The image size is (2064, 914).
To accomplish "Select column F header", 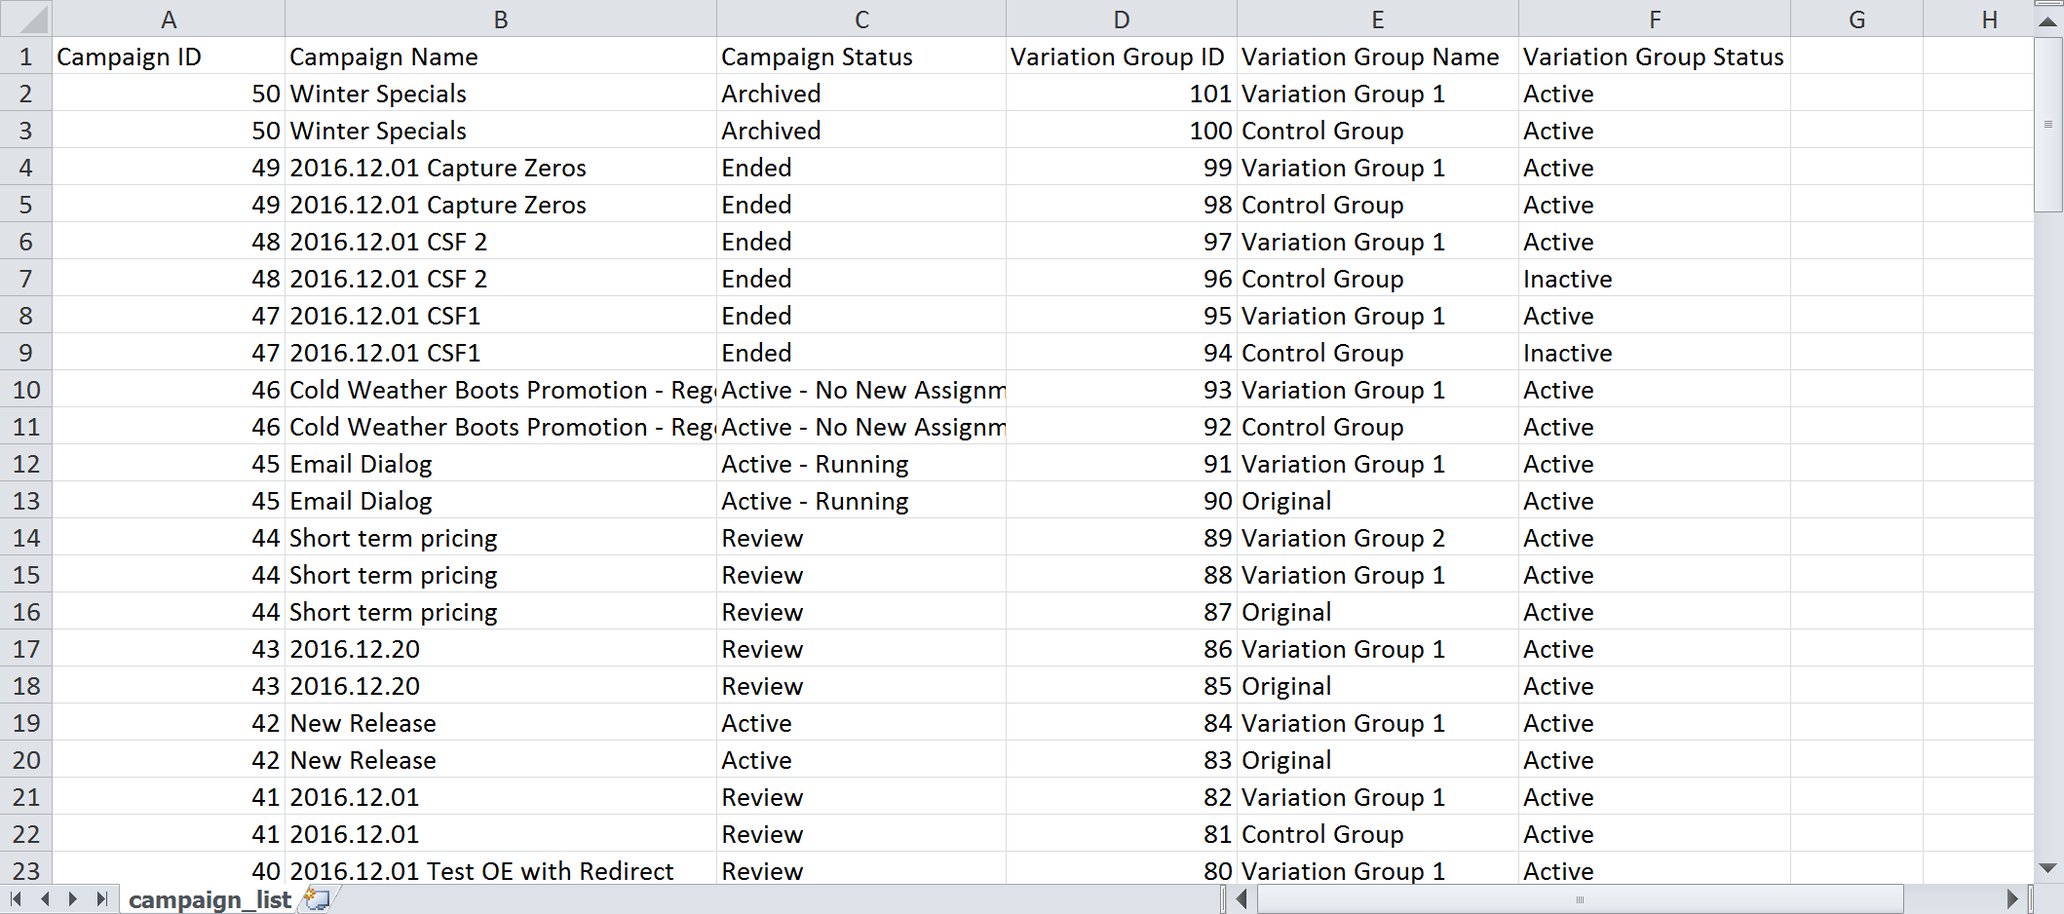I will click(x=1654, y=19).
